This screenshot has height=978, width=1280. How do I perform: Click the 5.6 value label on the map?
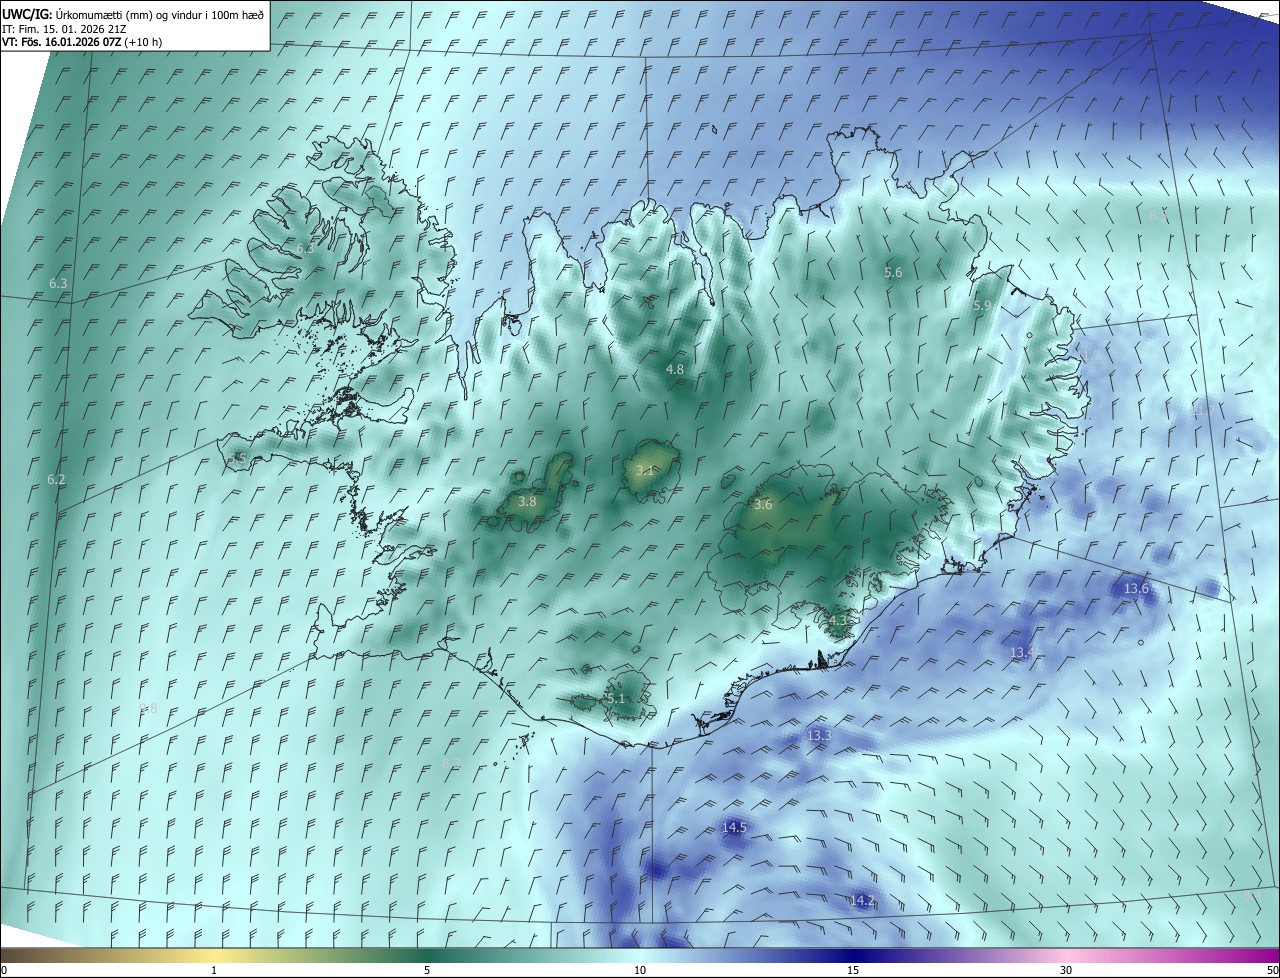pos(894,272)
